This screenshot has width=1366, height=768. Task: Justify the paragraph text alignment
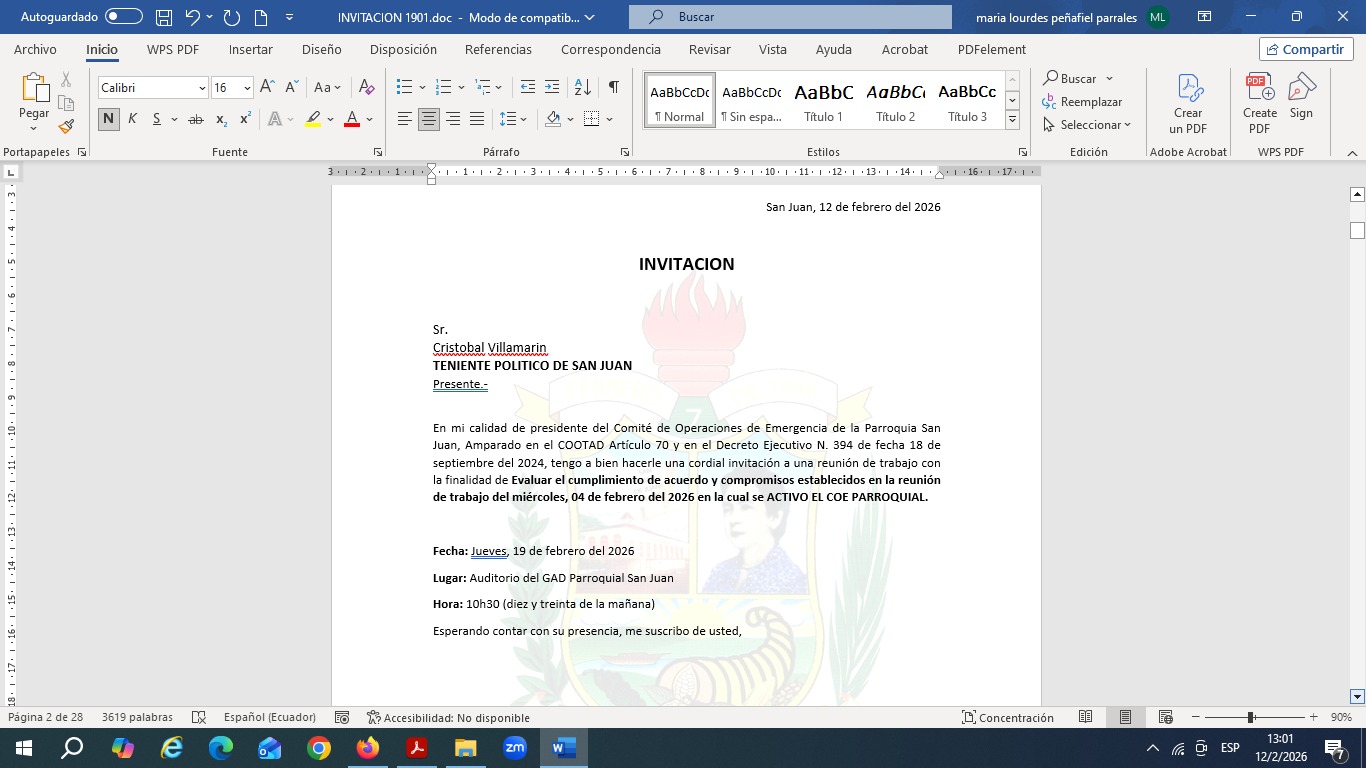(x=477, y=120)
